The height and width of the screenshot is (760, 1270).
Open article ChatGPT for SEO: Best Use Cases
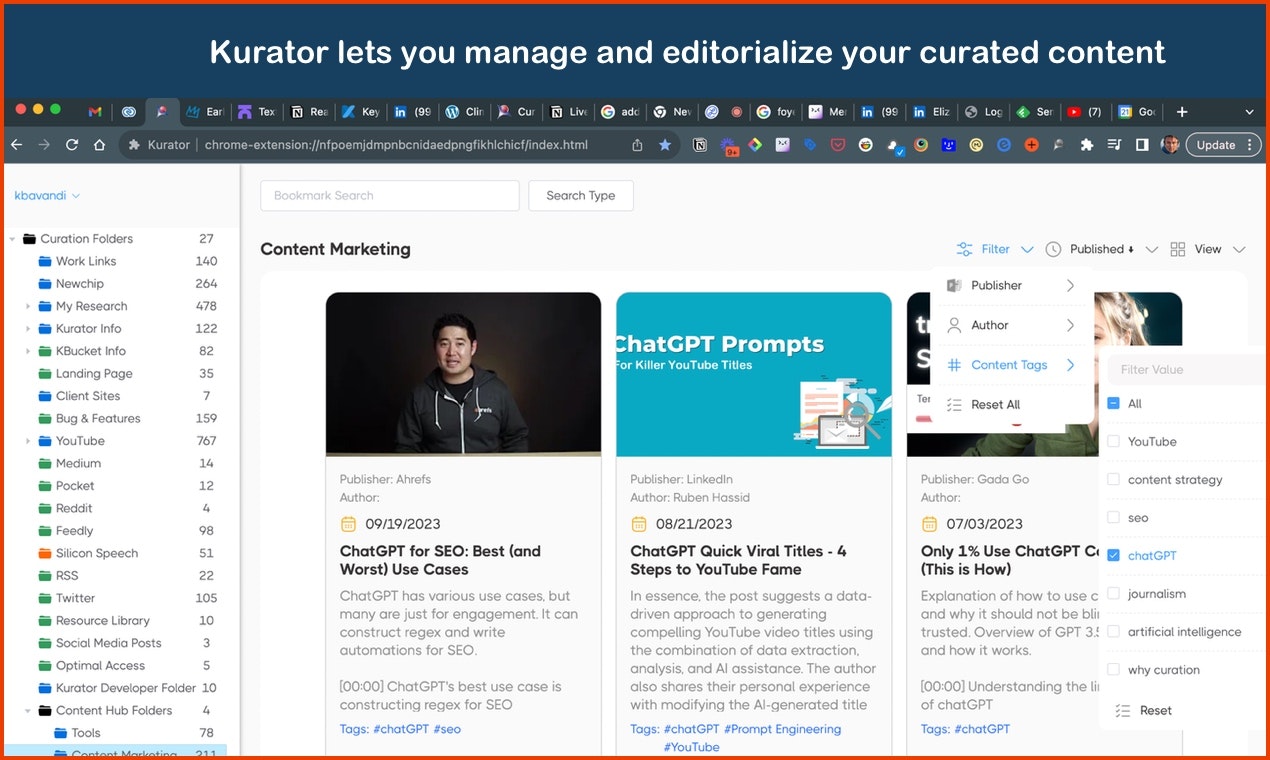tap(440, 560)
